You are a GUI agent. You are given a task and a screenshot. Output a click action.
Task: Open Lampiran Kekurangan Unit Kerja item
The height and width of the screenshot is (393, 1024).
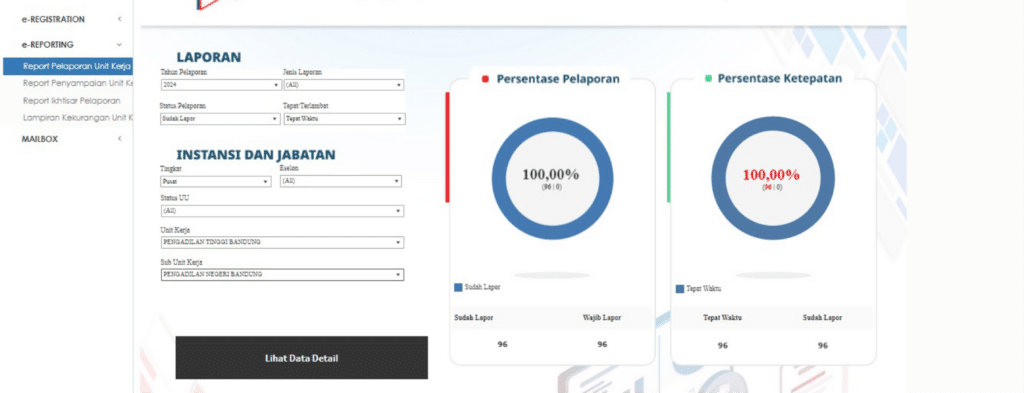[77, 118]
